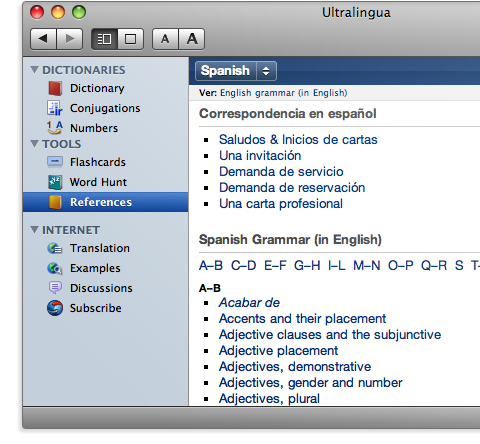
Task: Open Adjectives, plural topic
Action: (269, 399)
